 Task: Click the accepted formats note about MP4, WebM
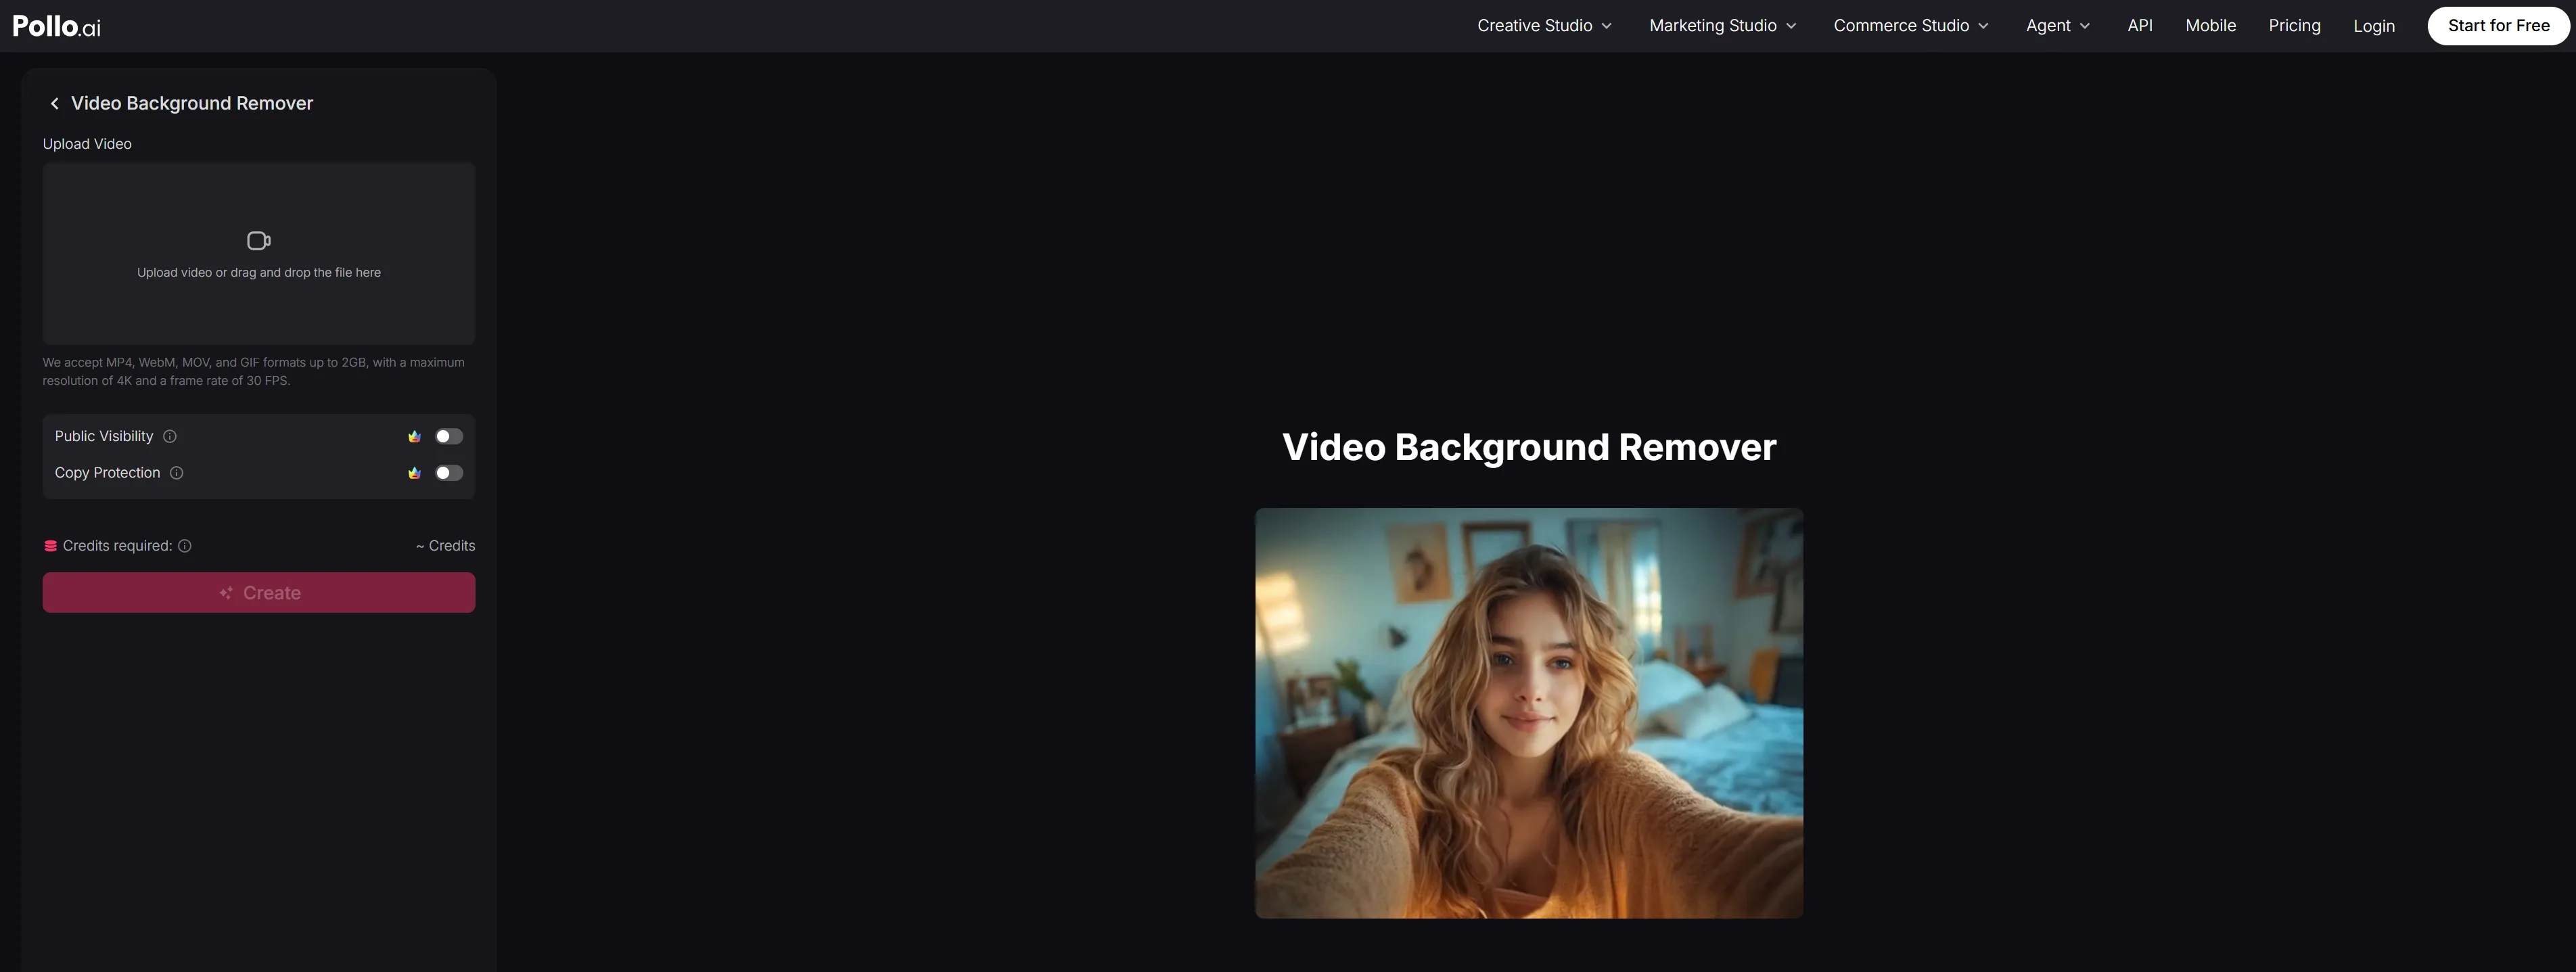point(254,372)
